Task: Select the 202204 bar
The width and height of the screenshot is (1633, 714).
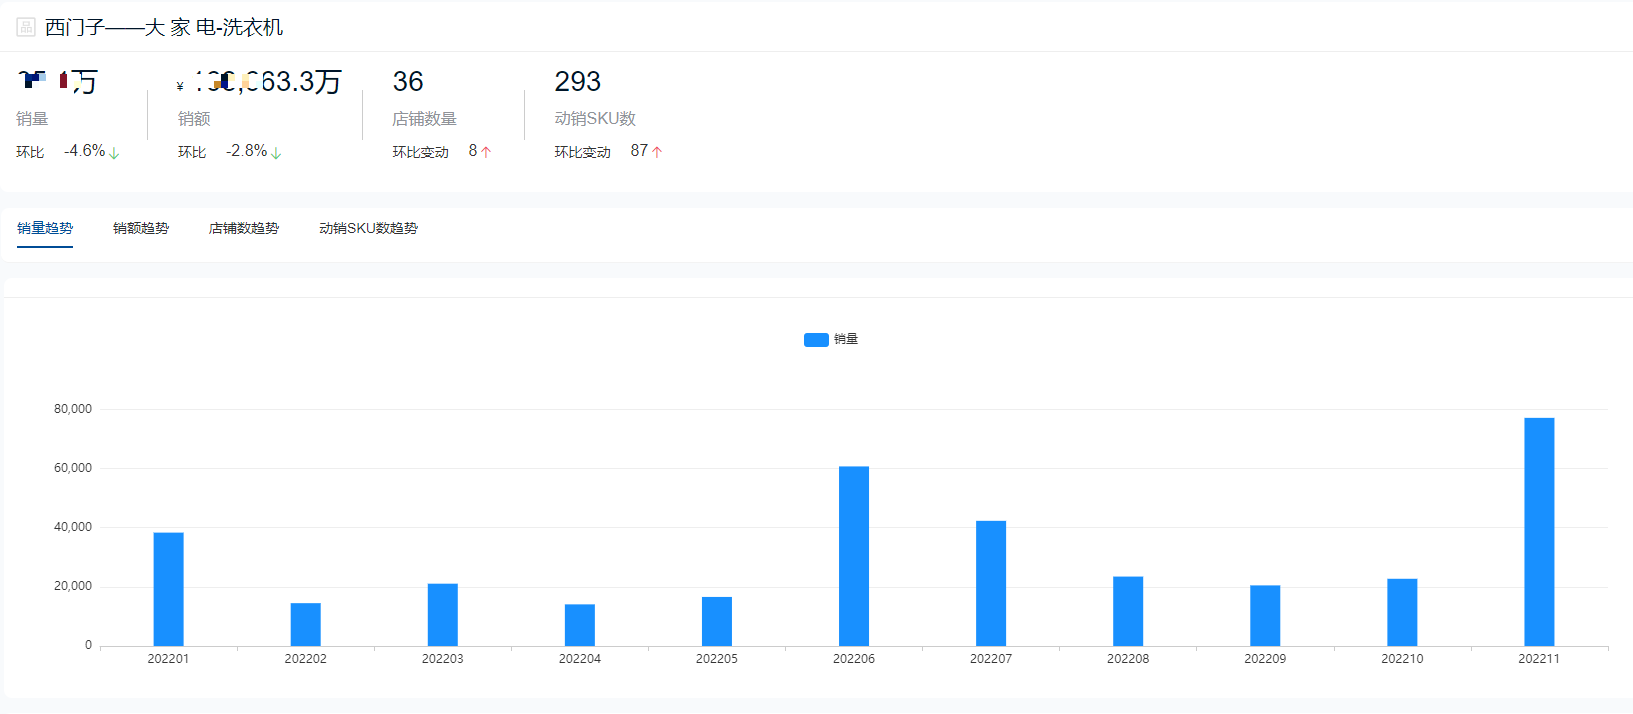Action: pos(579,625)
